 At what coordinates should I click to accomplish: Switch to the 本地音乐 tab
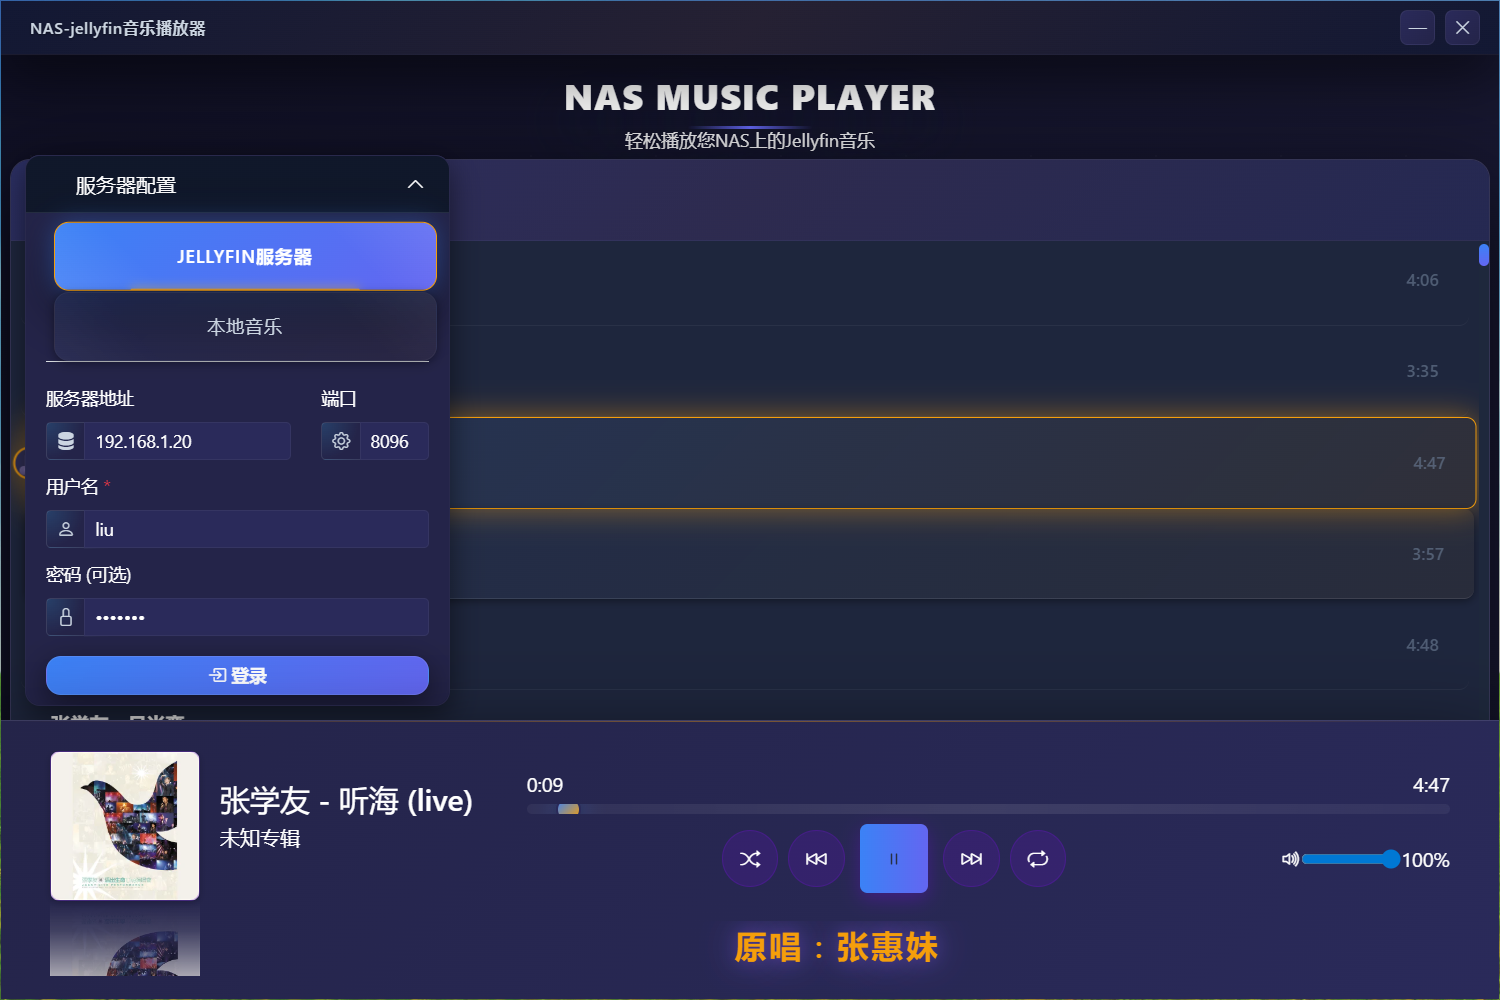[x=245, y=326]
